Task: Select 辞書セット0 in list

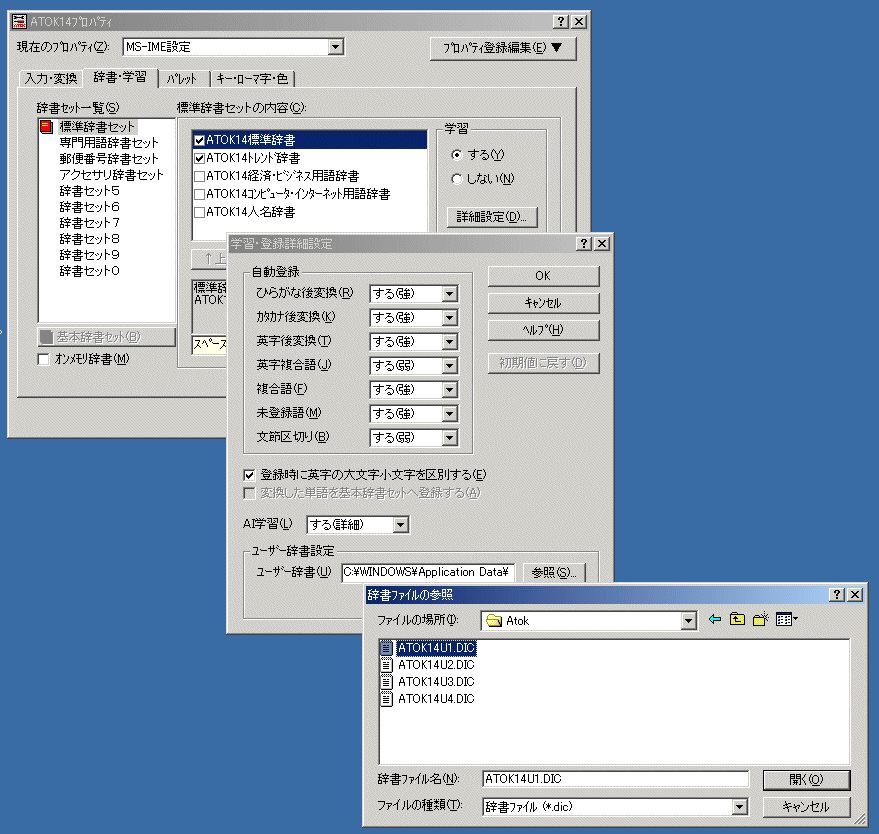Action: (89, 271)
